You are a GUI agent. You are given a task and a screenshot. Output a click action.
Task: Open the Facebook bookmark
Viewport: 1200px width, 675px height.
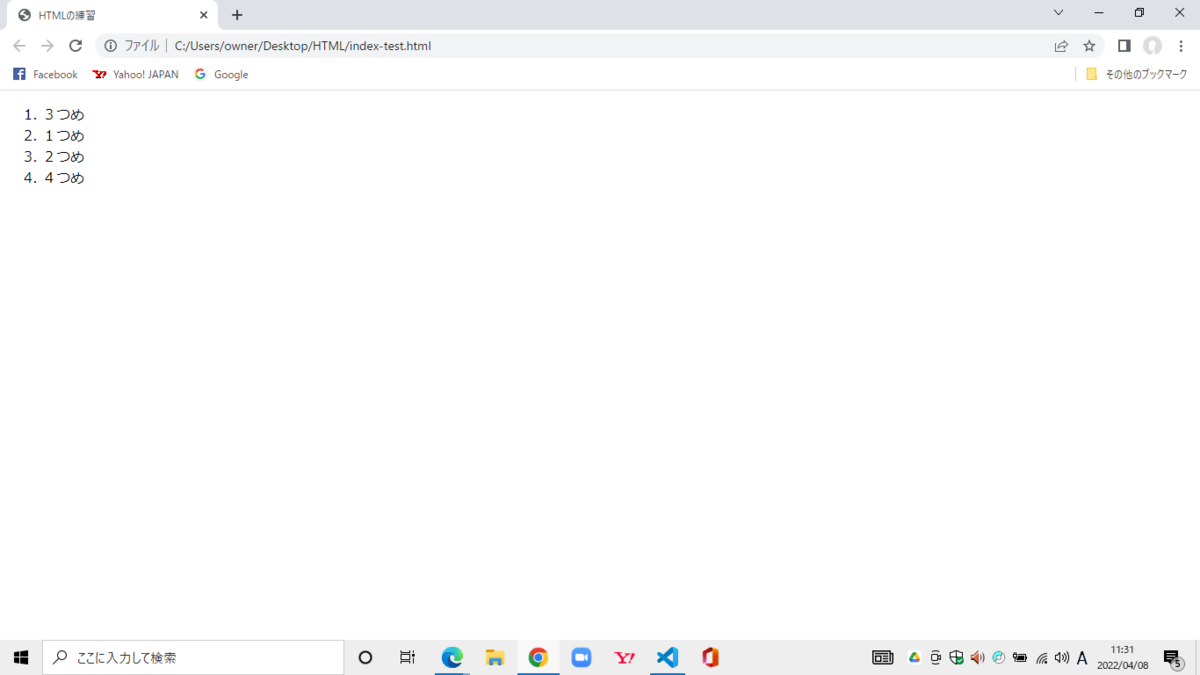(x=45, y=75)
